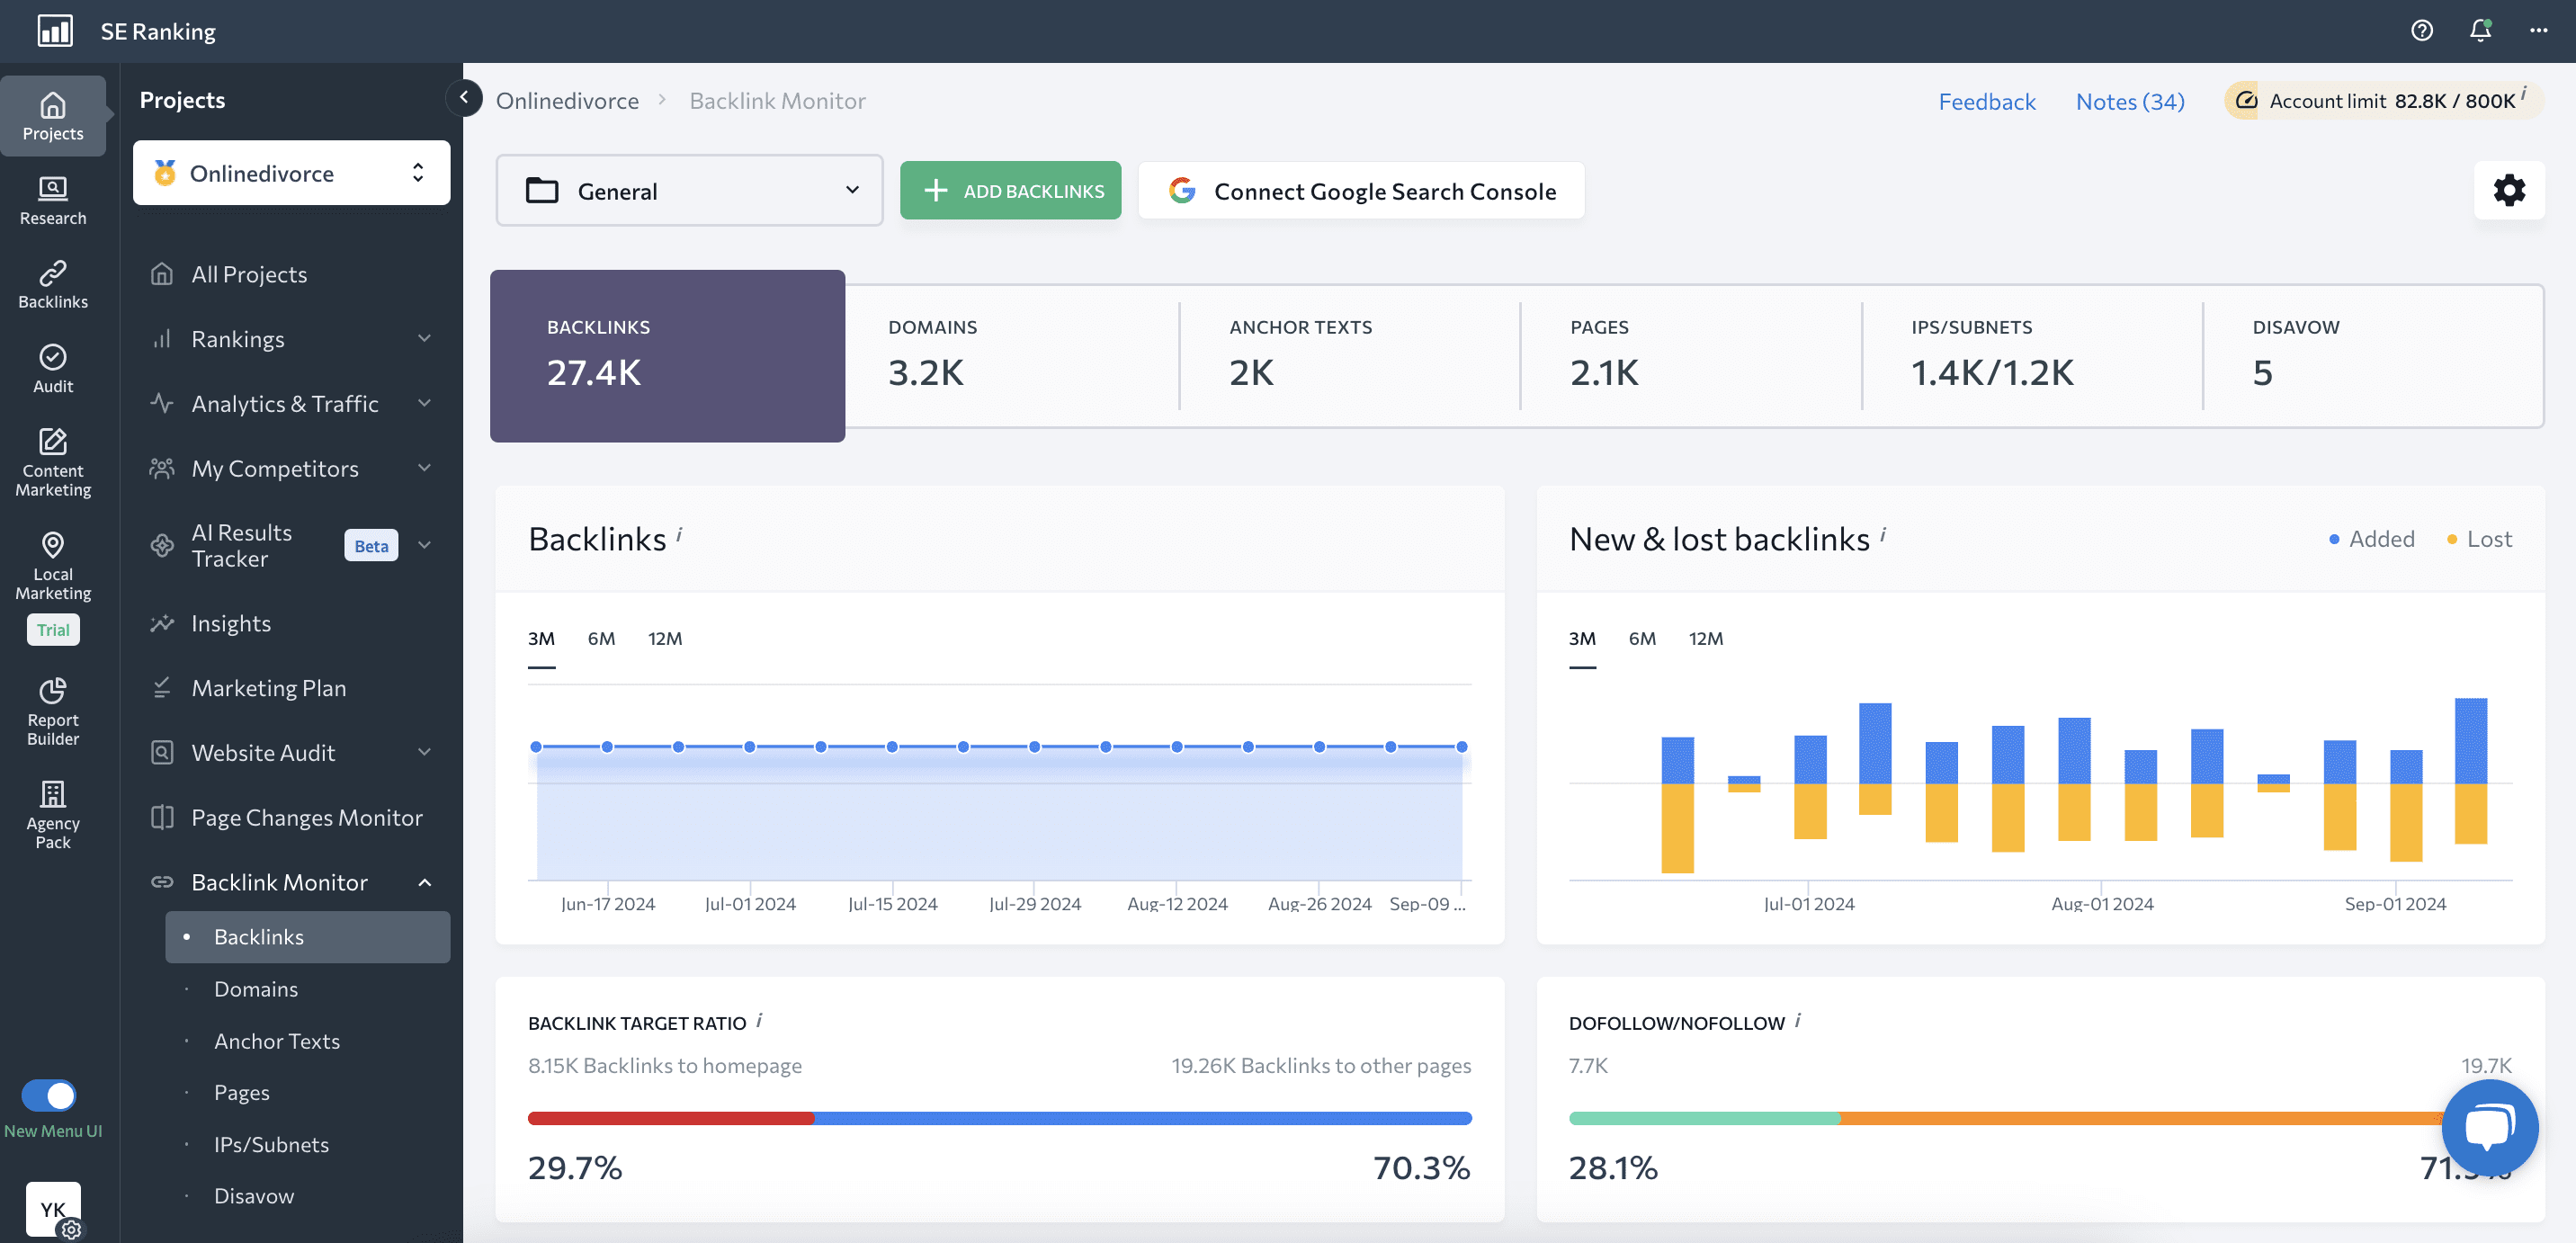Click the Trial badge under Local Marketing
The width and height of the screenshot is (2576, 1243).
click(53, 629)
